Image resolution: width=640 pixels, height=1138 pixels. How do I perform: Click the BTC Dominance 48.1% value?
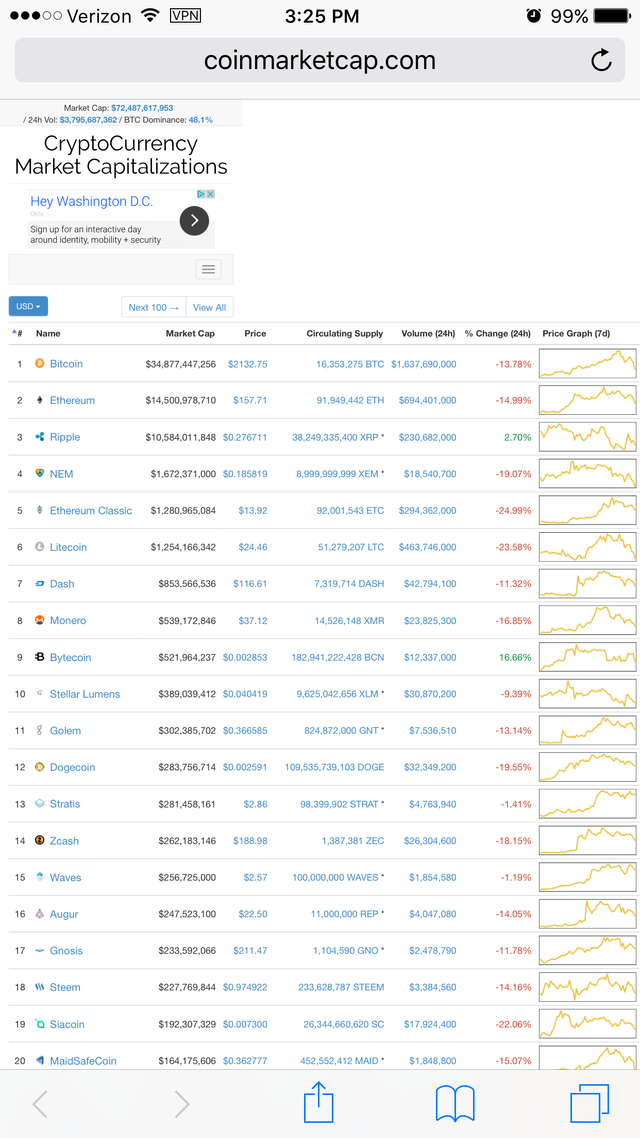[x=200, y=119]
